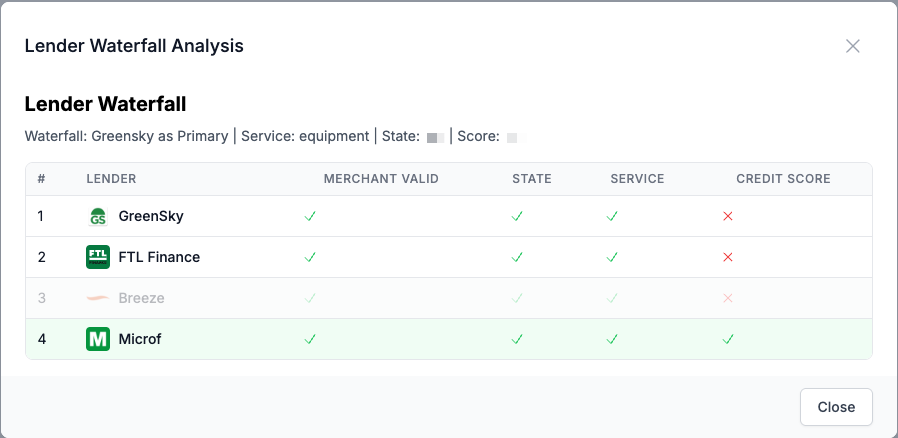Click GreenSky's merchant valid checkmark
Viewport: 898px width, 438px height.
(x=310, y=216)
